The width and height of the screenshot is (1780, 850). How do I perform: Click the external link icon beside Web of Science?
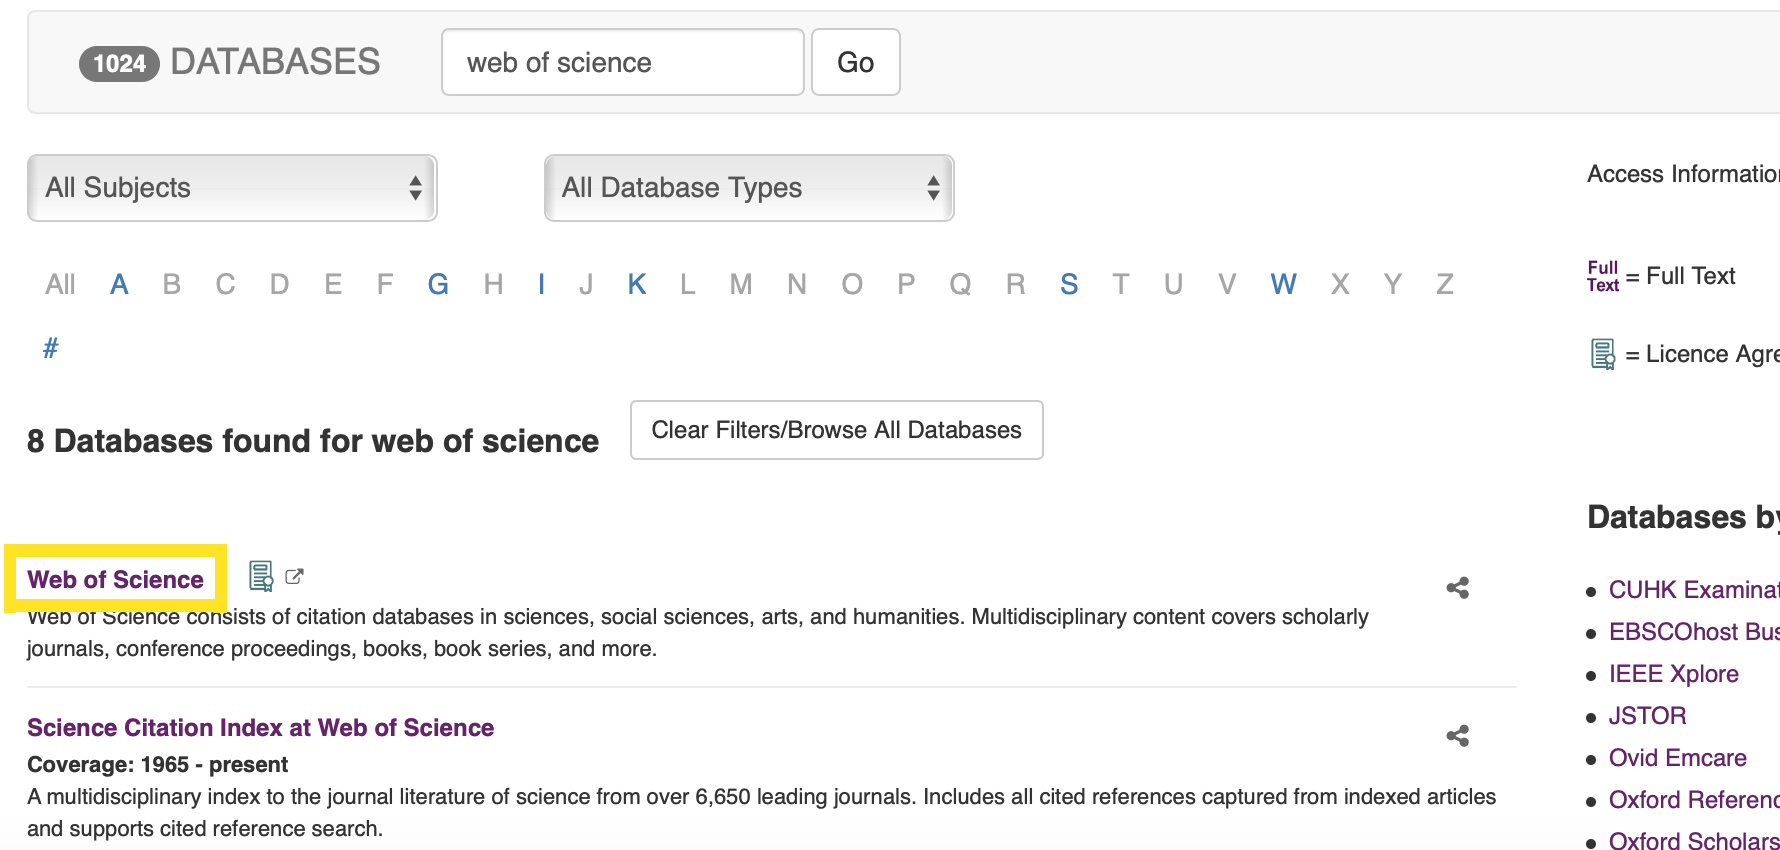tap(294, 576)
